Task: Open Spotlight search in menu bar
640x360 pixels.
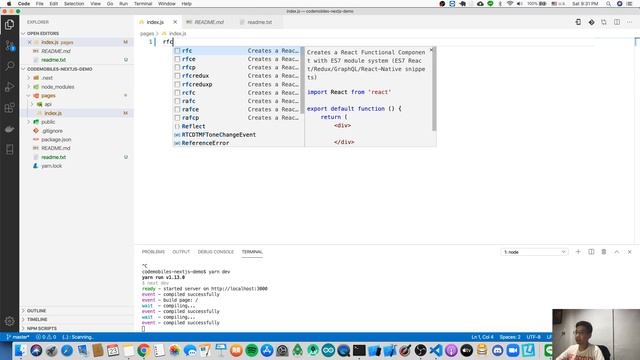Action: [608, 4]
